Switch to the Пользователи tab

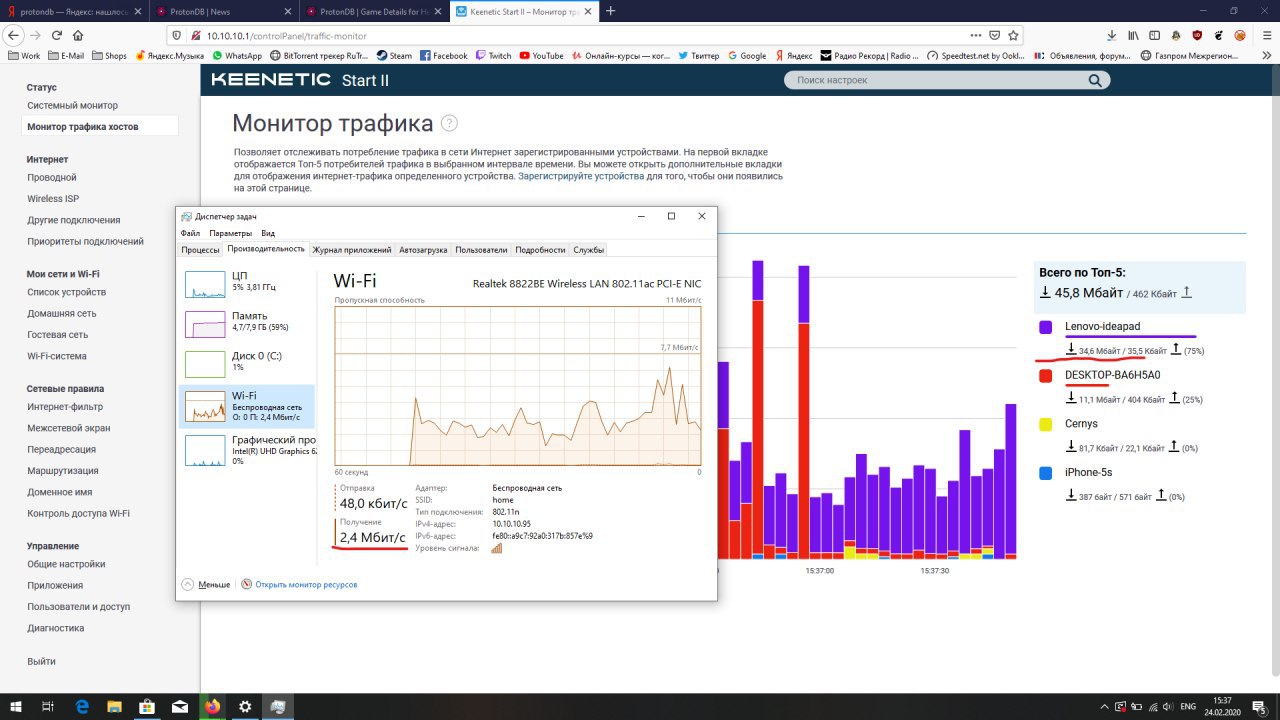(x=482, y=250)
